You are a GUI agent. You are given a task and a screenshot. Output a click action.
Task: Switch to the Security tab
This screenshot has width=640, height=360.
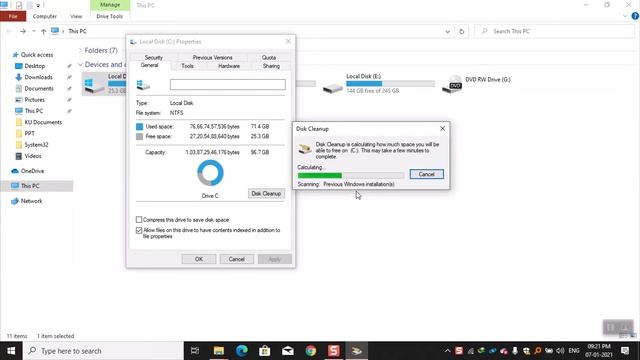point(153,58)
